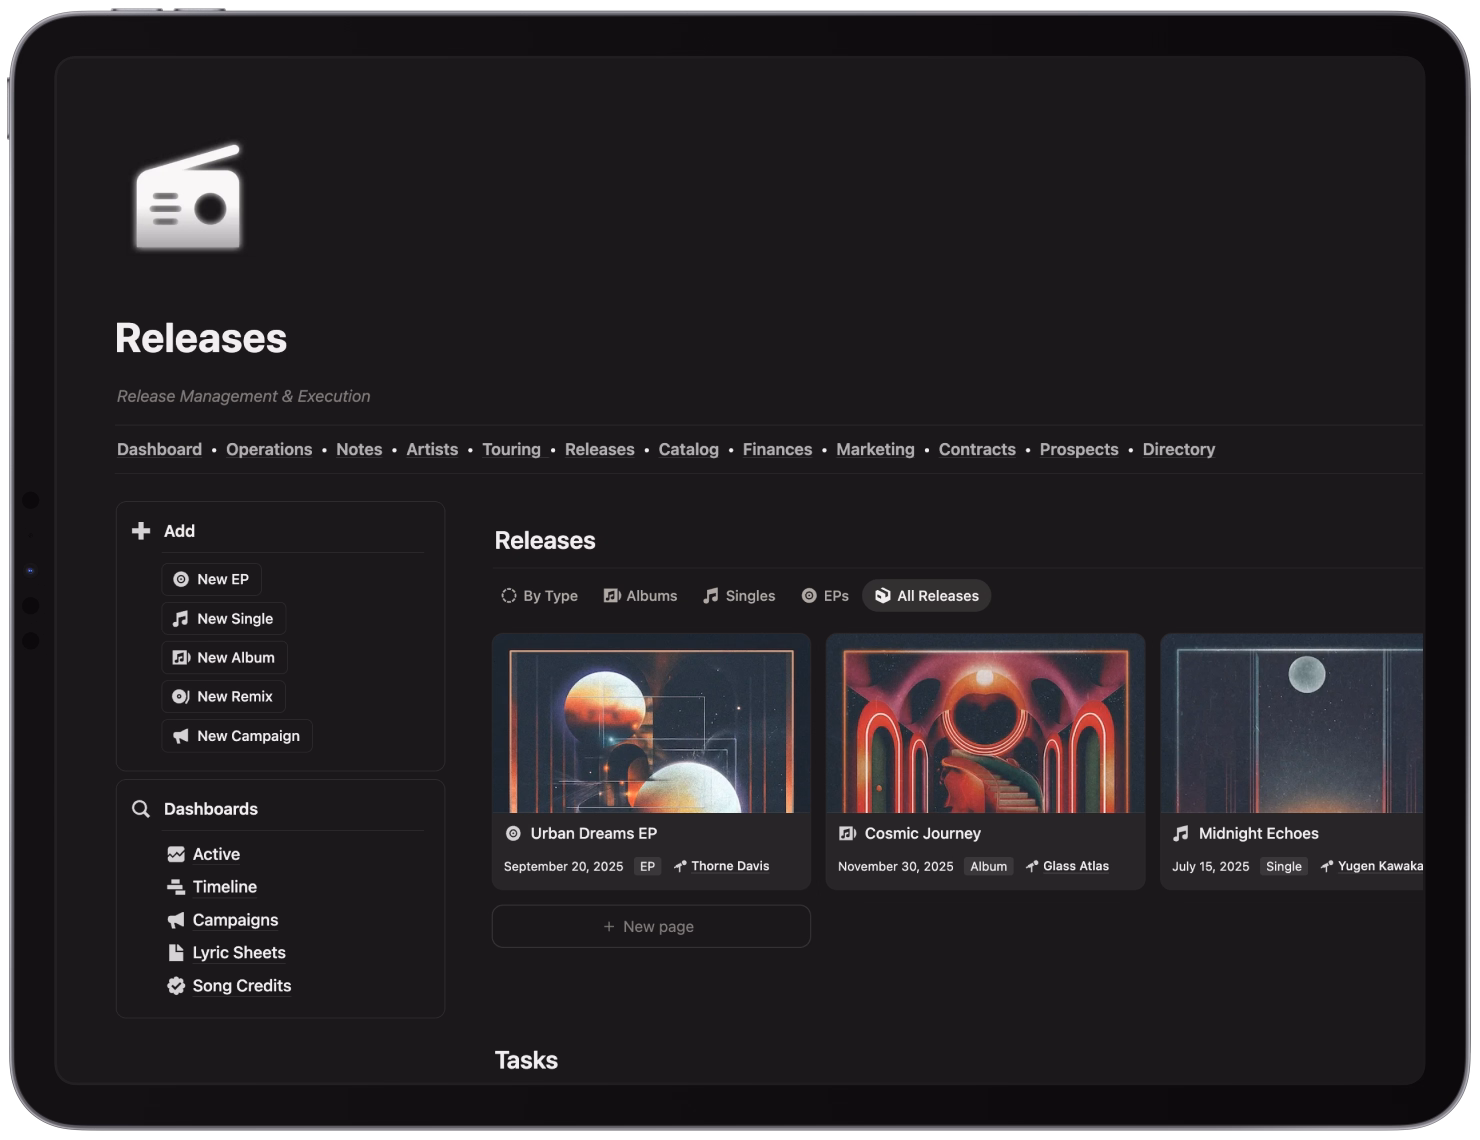1480x1140 pixels.
Task: Click the search icon beside Dashboards
Action: 140,808
